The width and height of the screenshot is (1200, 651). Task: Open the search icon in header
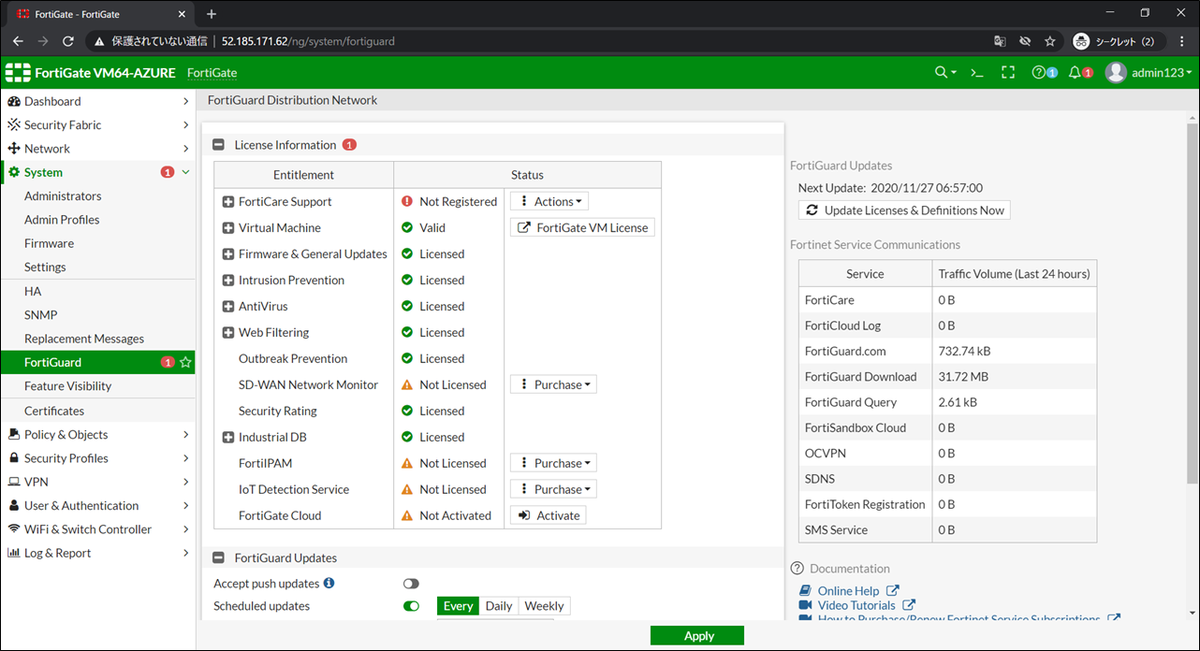click(945, 73)
